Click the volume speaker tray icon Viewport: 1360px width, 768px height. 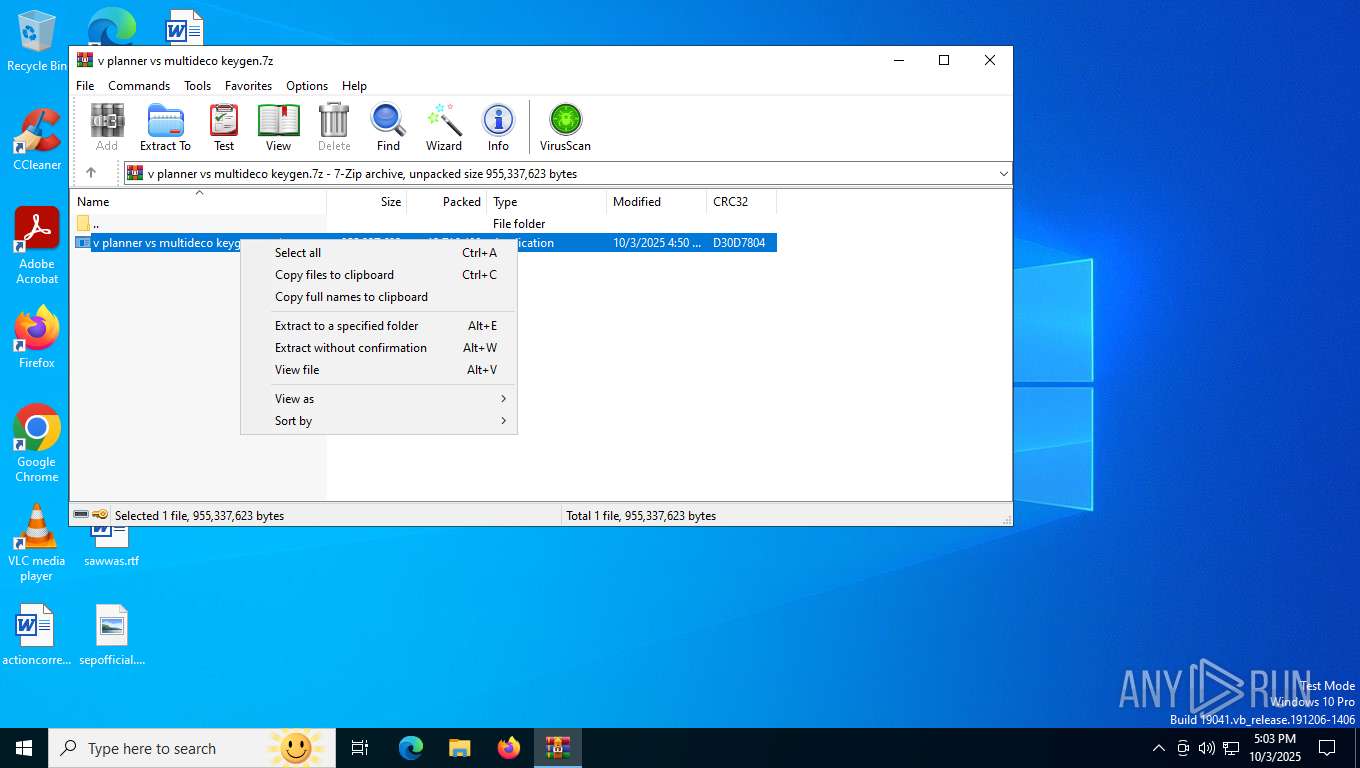[1206, 748]
